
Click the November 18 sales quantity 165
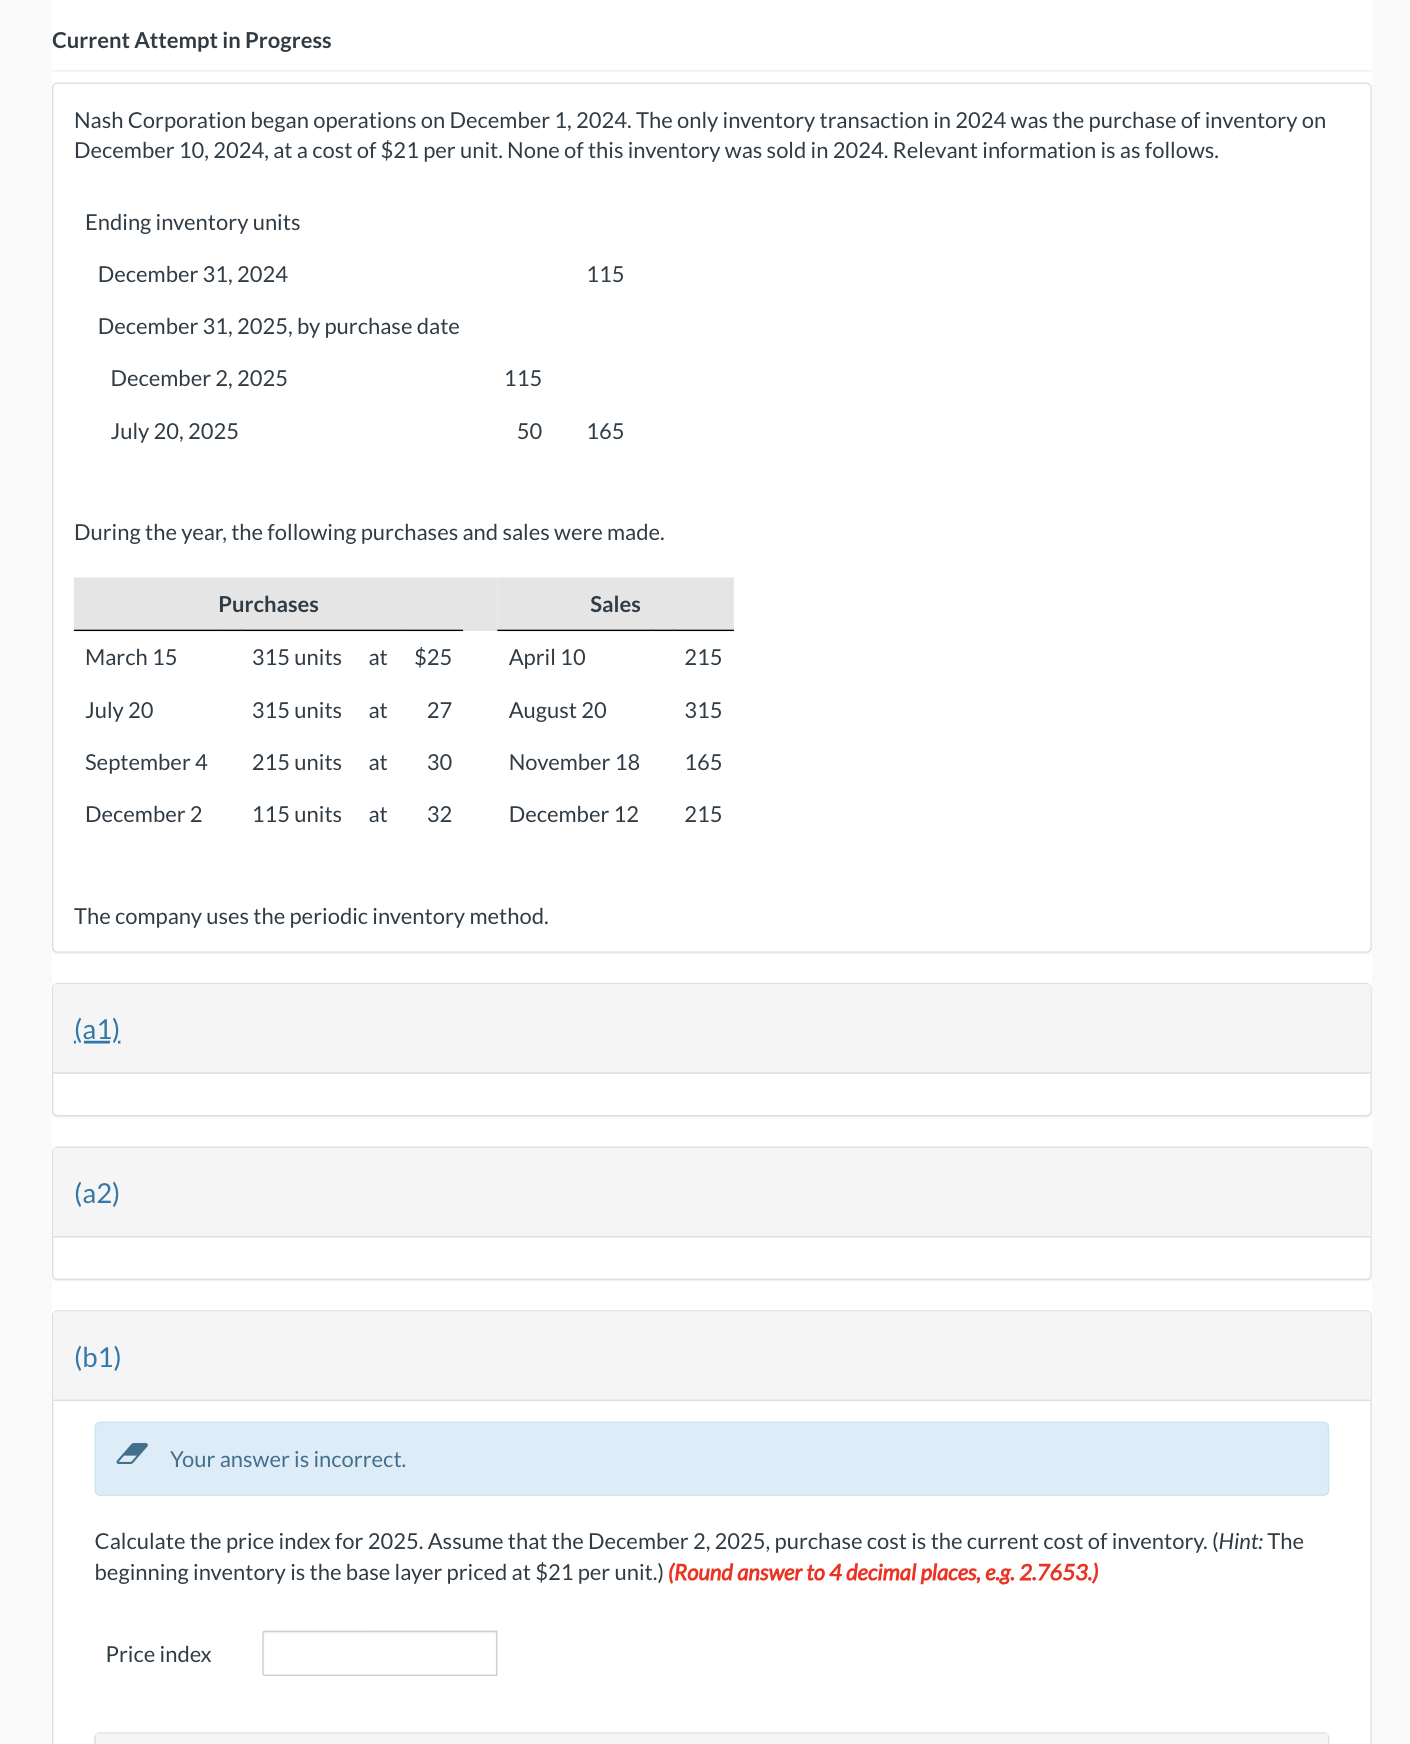click(703, 762)
